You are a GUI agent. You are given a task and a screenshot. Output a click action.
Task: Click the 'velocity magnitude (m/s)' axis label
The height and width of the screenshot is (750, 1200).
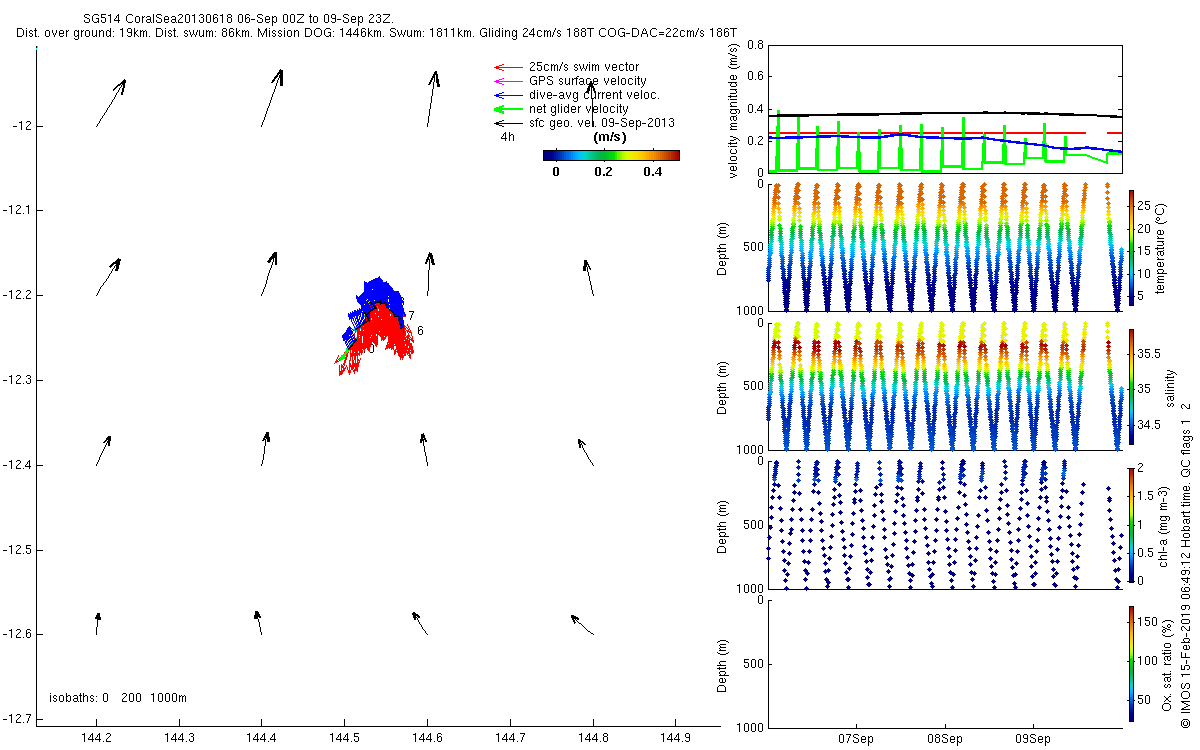[734, 110]
